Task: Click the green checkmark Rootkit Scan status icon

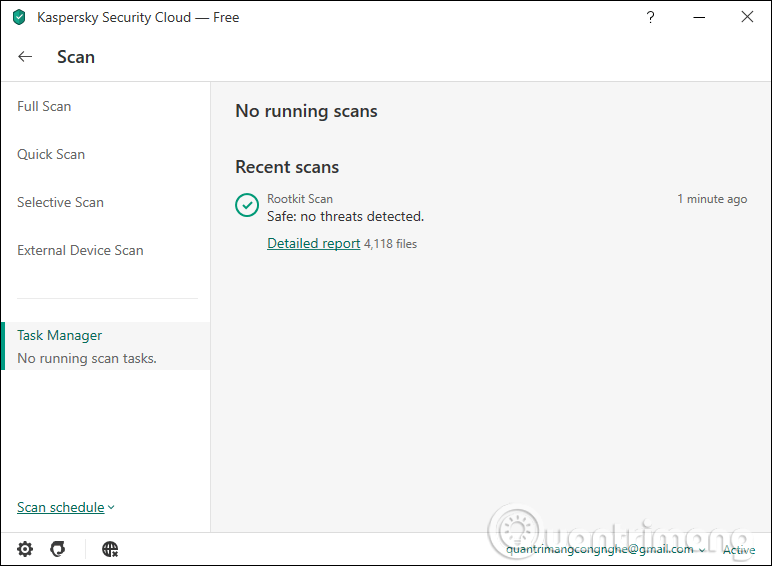Action: tap(247, 205)
